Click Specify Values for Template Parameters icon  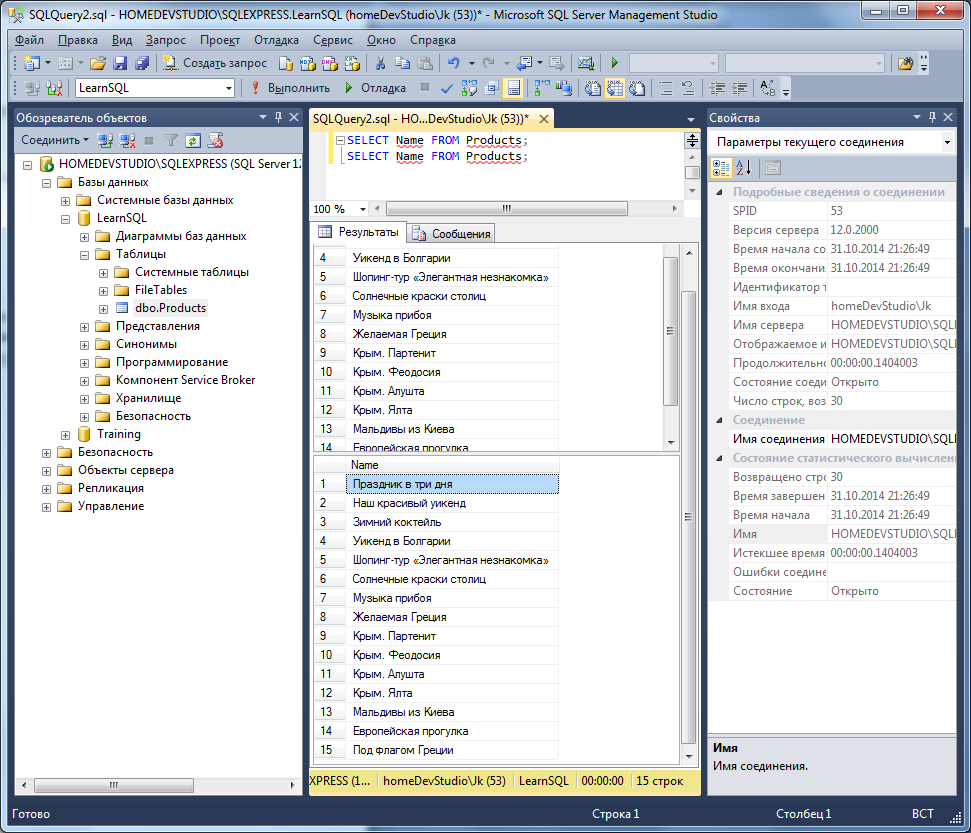(x=768, y=89)
